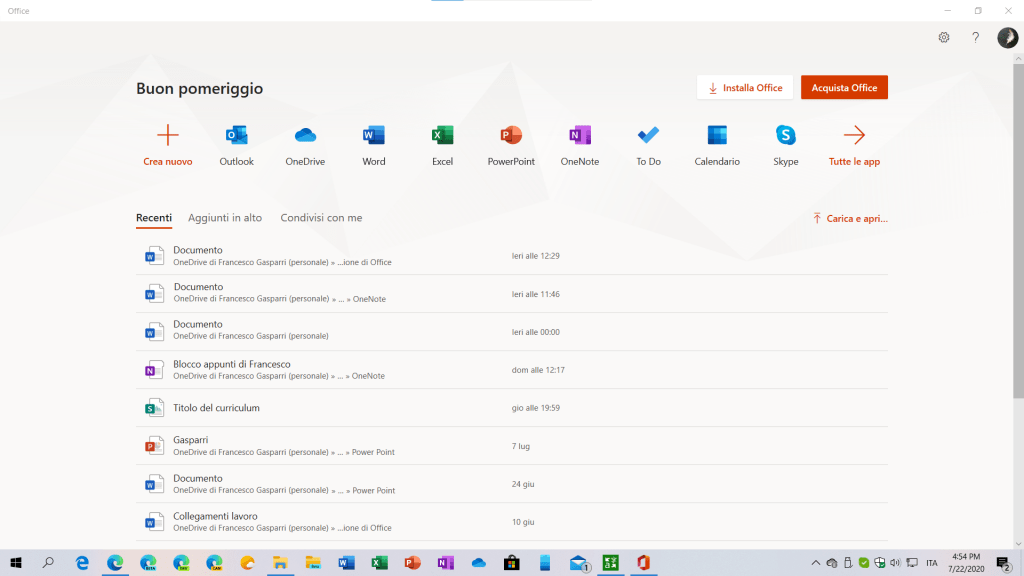Show hidden system tray icons chevron
The height and width of the screenshot is (576, 1024).
coord(816,563)
